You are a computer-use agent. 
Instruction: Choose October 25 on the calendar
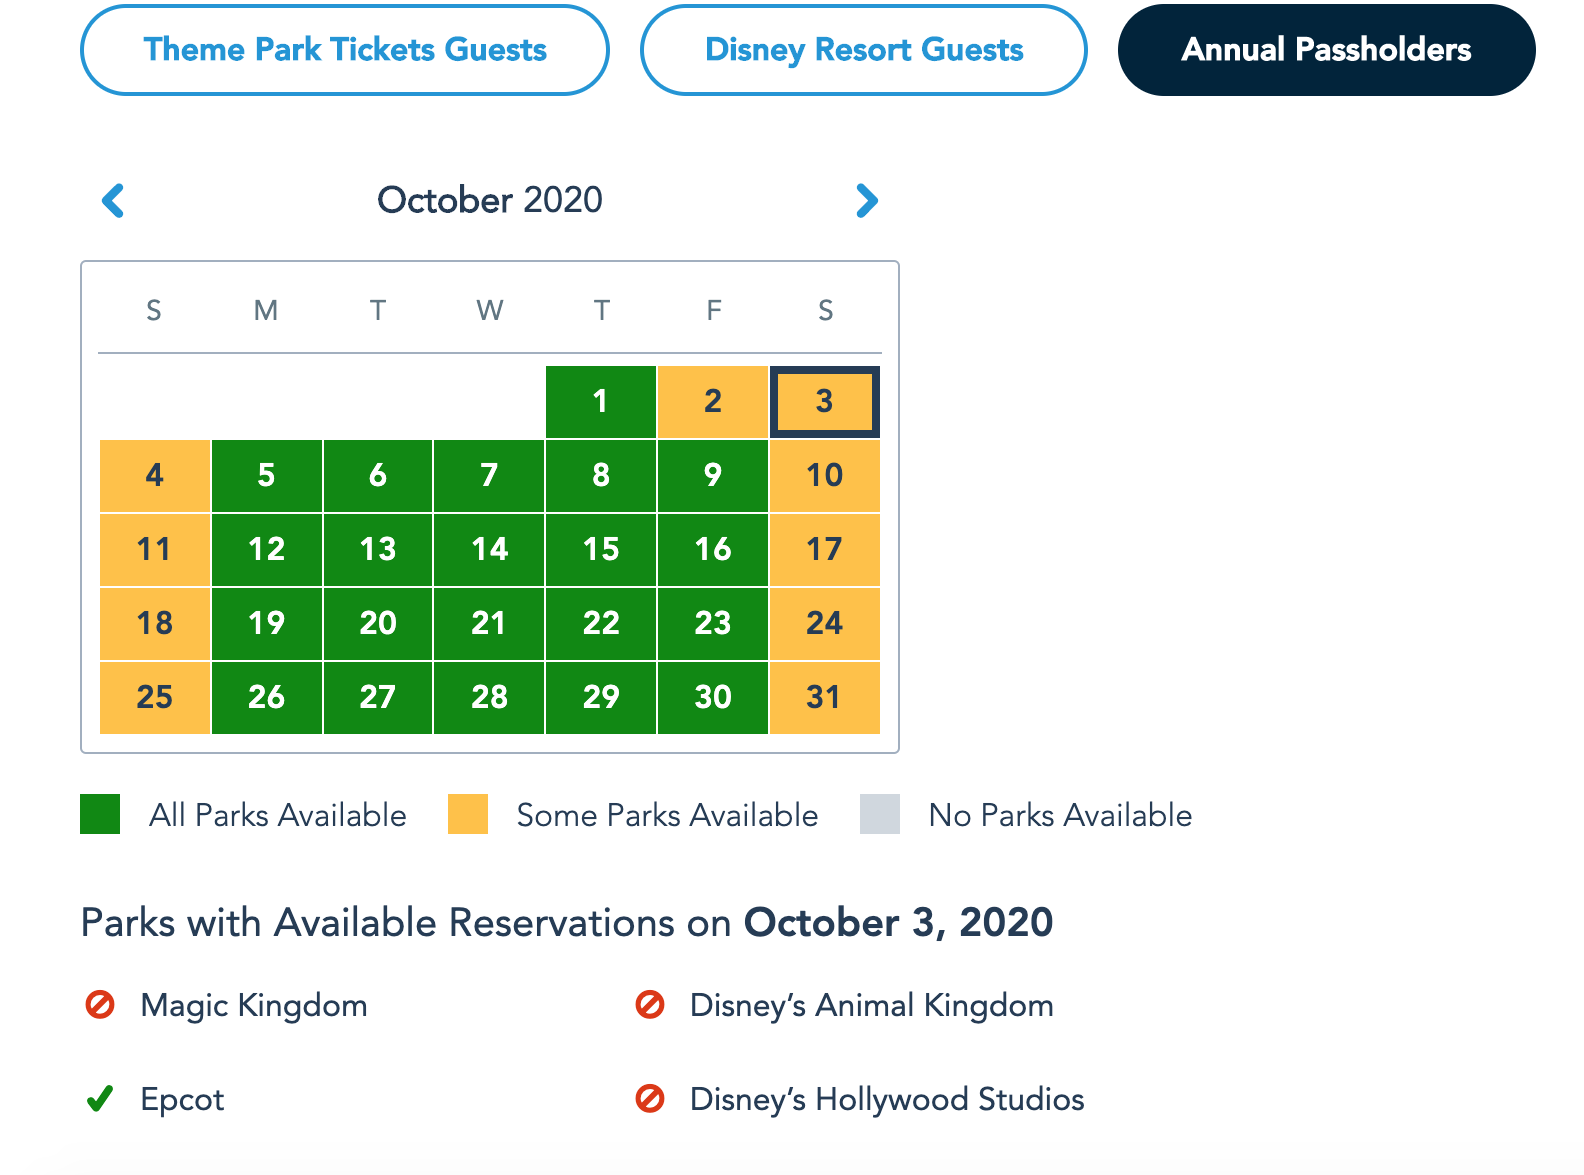155,698
